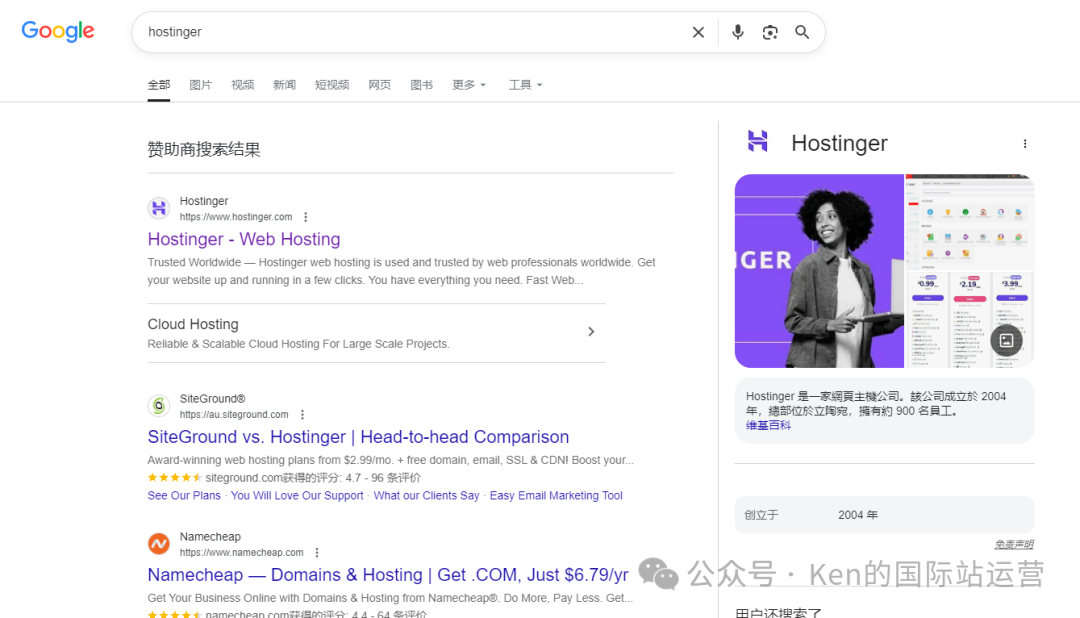The width and height of the screenshot is (1080, 618).
Task: Click the SiteGround 4.7 star rating line
Action: pos(284,477)
